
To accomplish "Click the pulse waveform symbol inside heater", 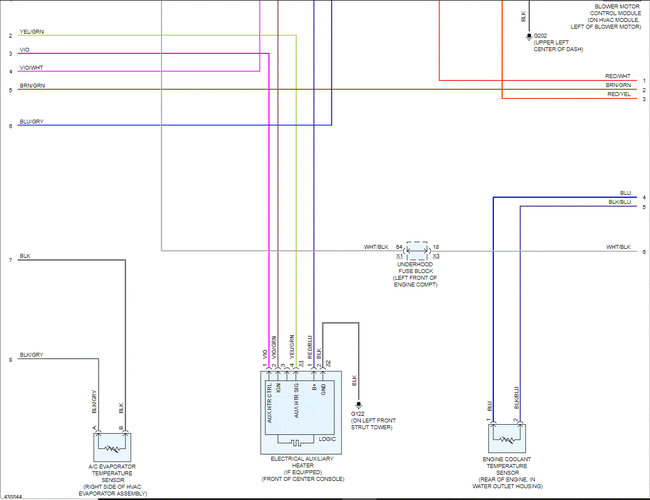I will tap(296, 442).
